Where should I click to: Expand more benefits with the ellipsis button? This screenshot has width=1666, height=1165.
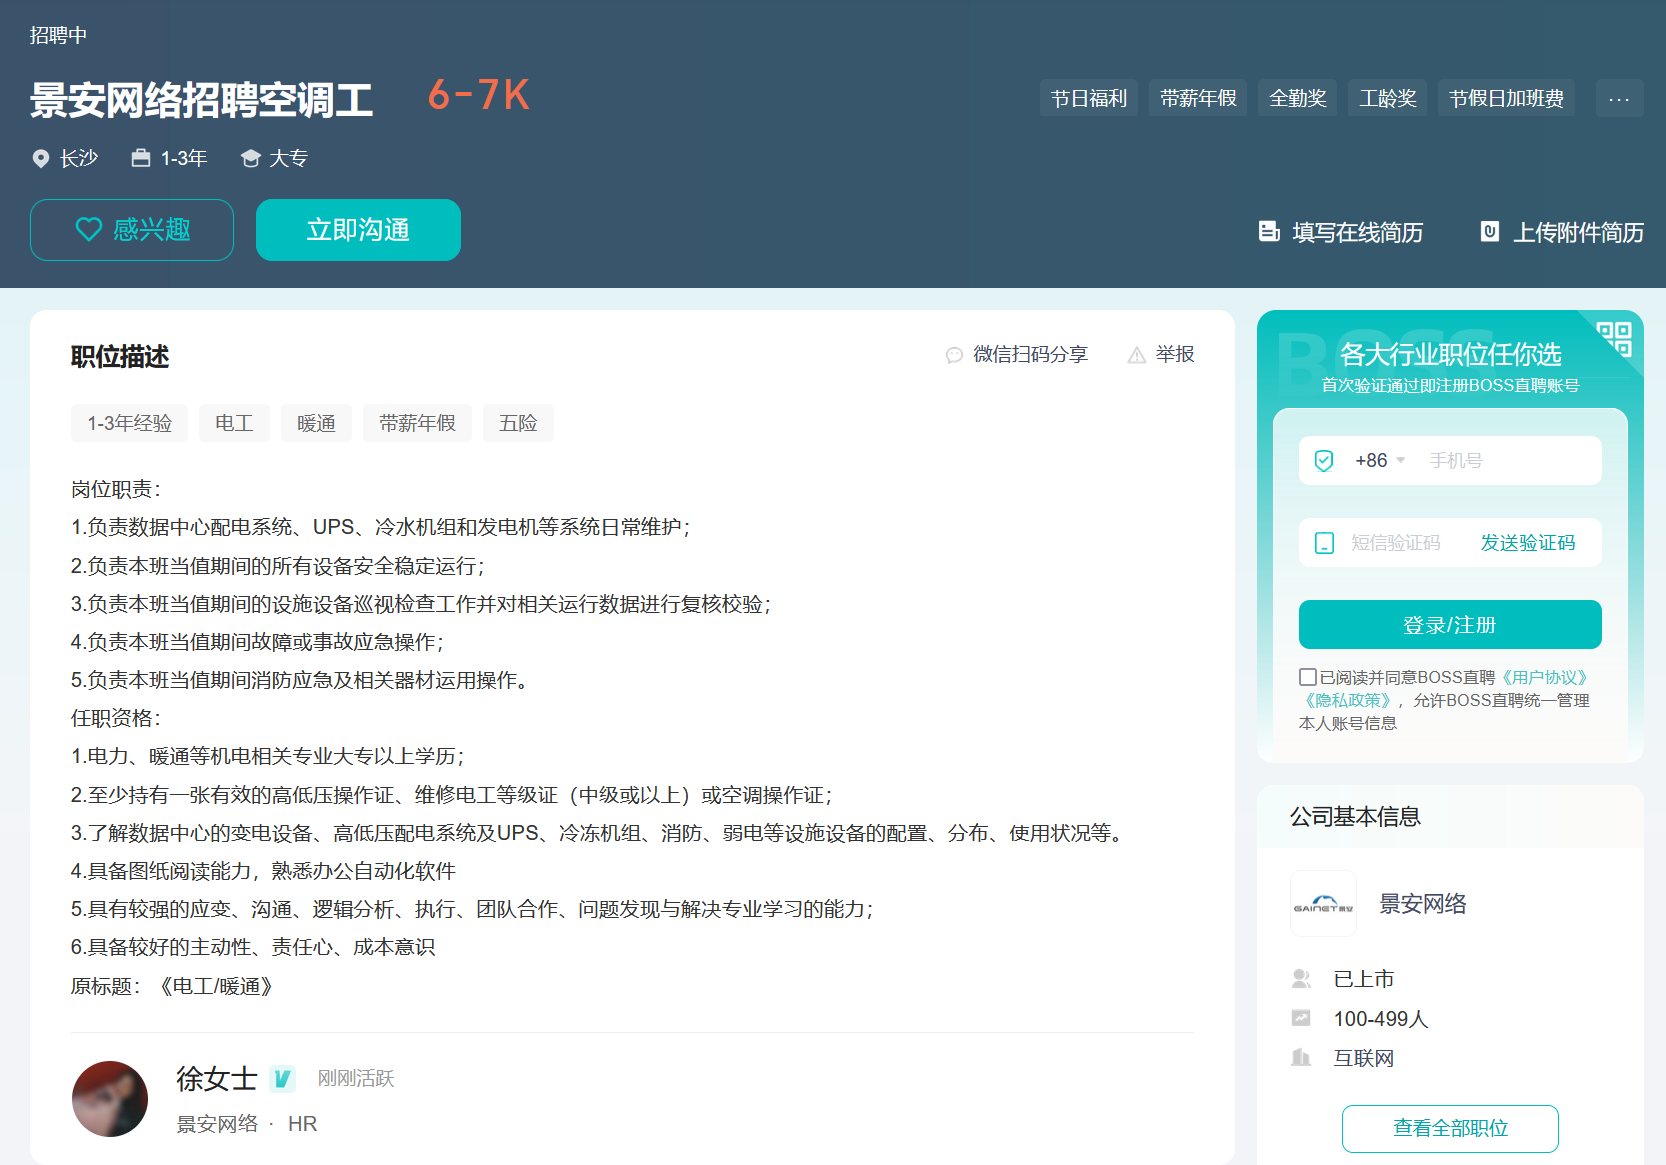click(x=1619, y=98)
